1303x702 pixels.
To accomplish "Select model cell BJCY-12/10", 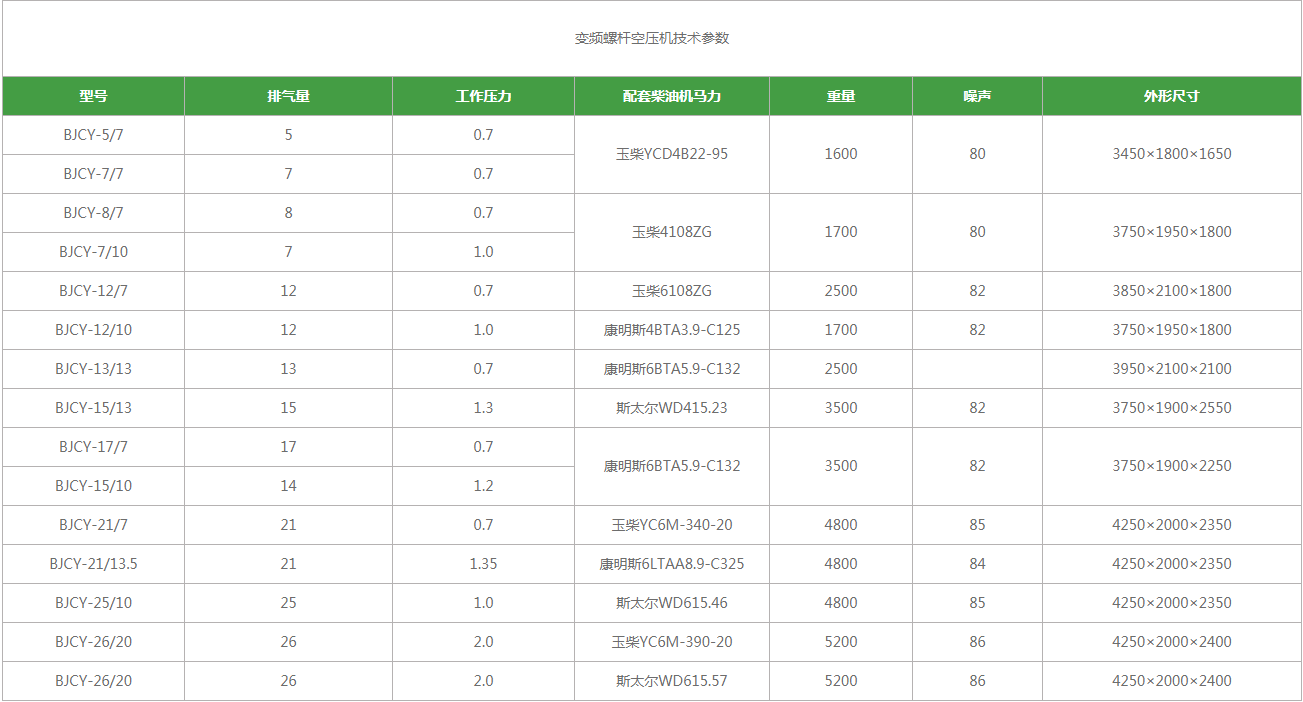I will point(93,330).
